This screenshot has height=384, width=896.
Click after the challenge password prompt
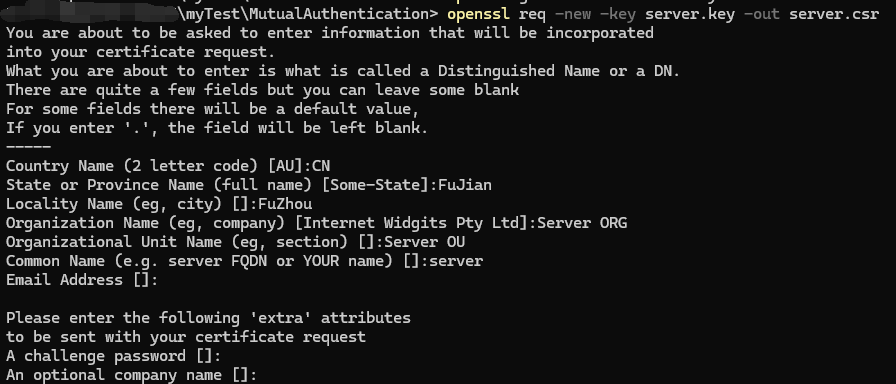[226, 357]
